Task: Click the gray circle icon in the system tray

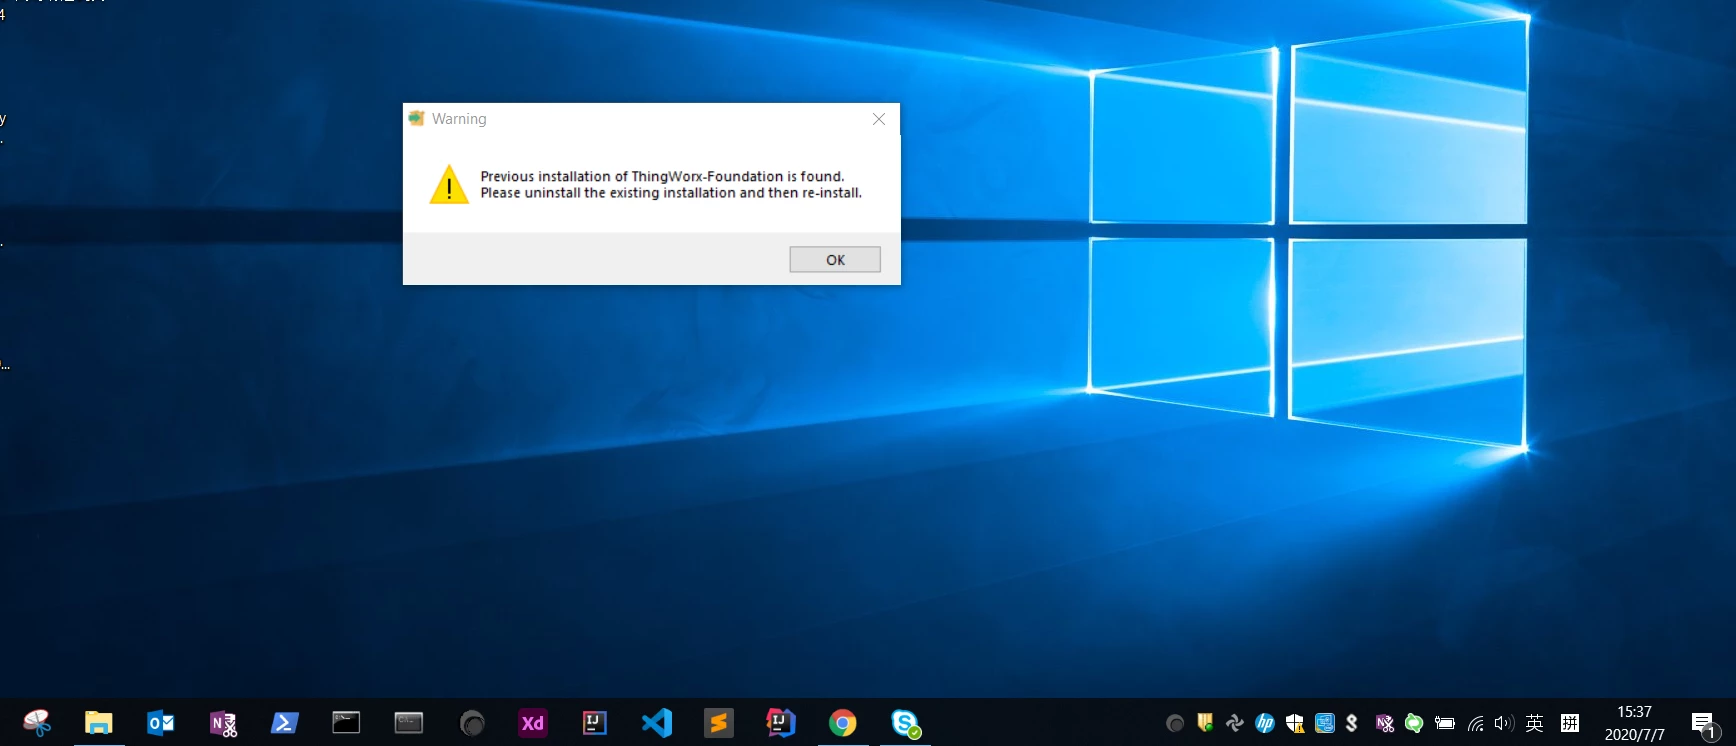Action: tap(1175, 723)
